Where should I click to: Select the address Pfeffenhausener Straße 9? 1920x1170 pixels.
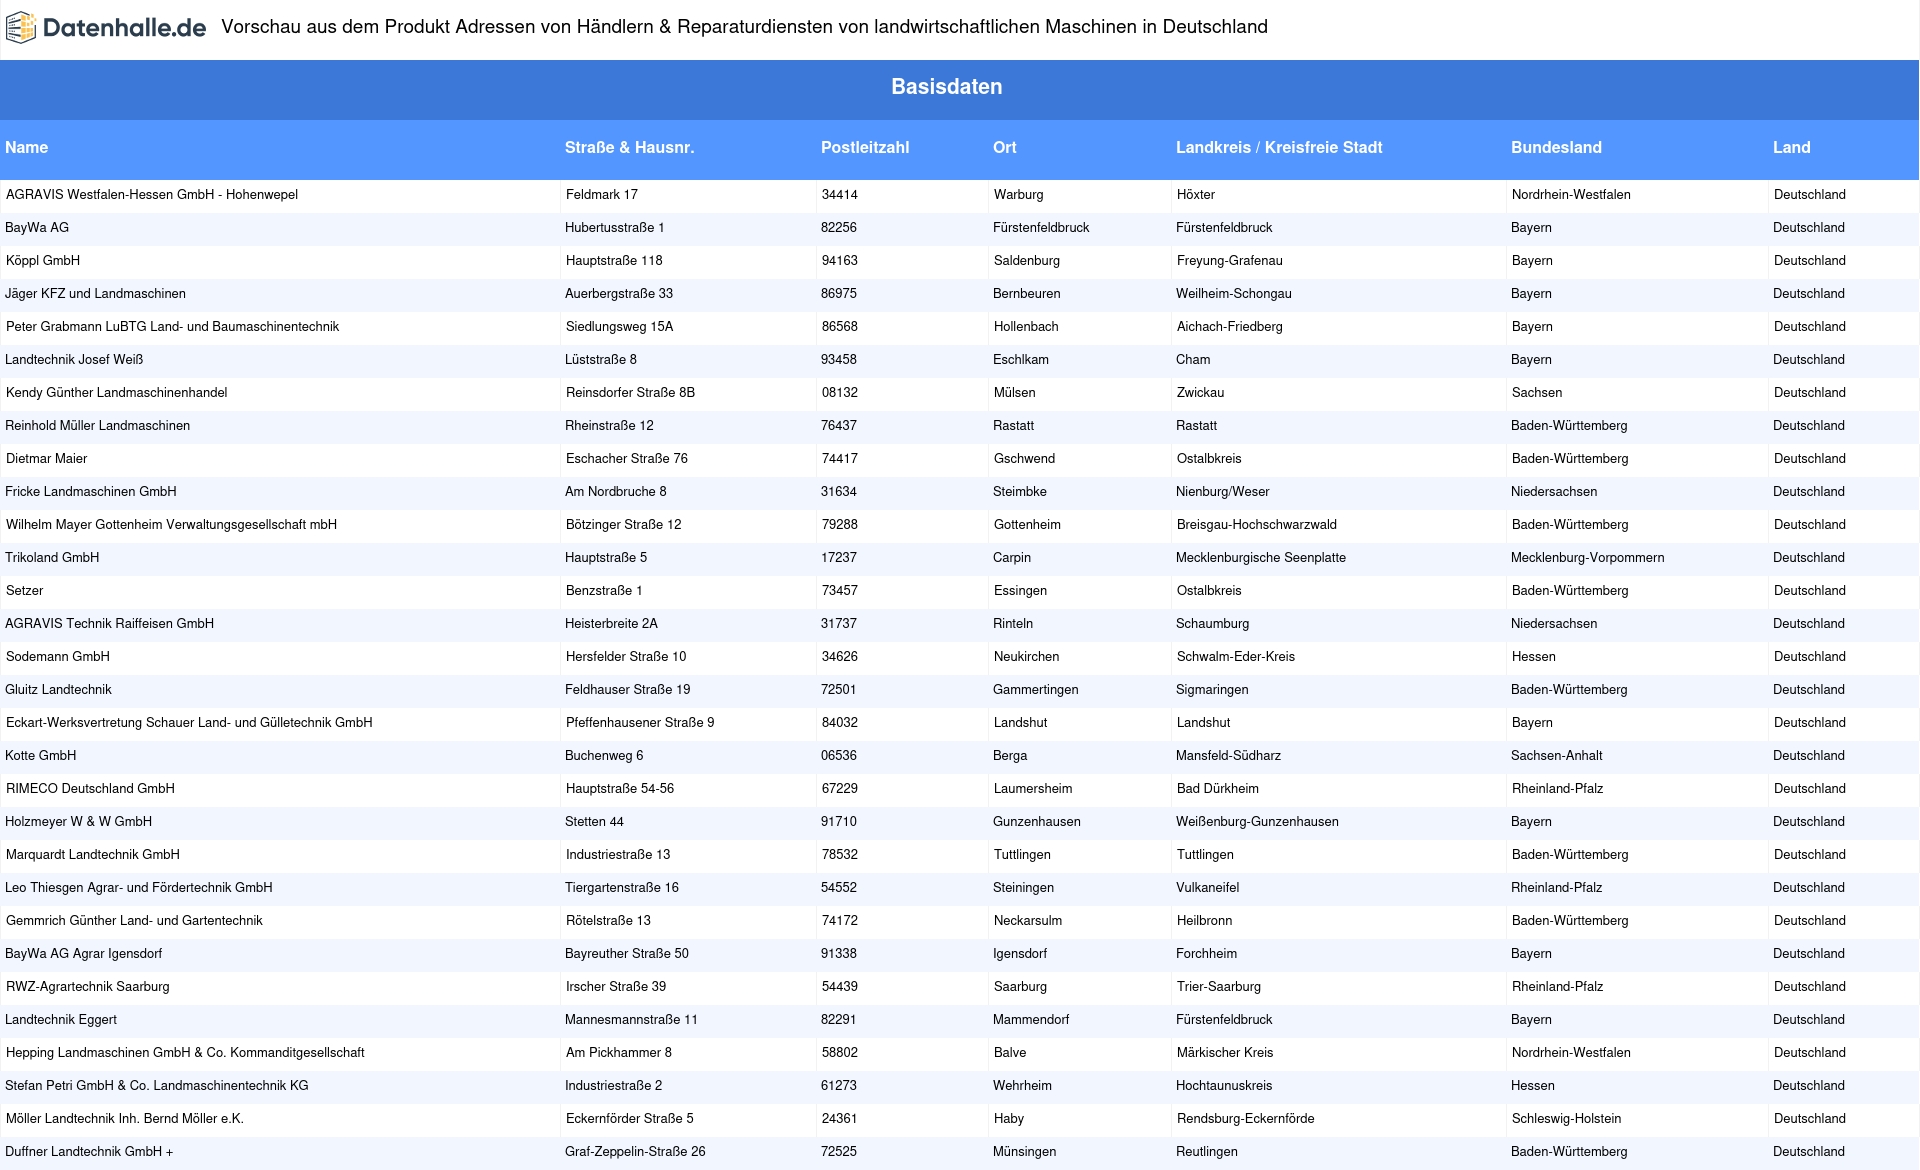click(x=640, y=723)
